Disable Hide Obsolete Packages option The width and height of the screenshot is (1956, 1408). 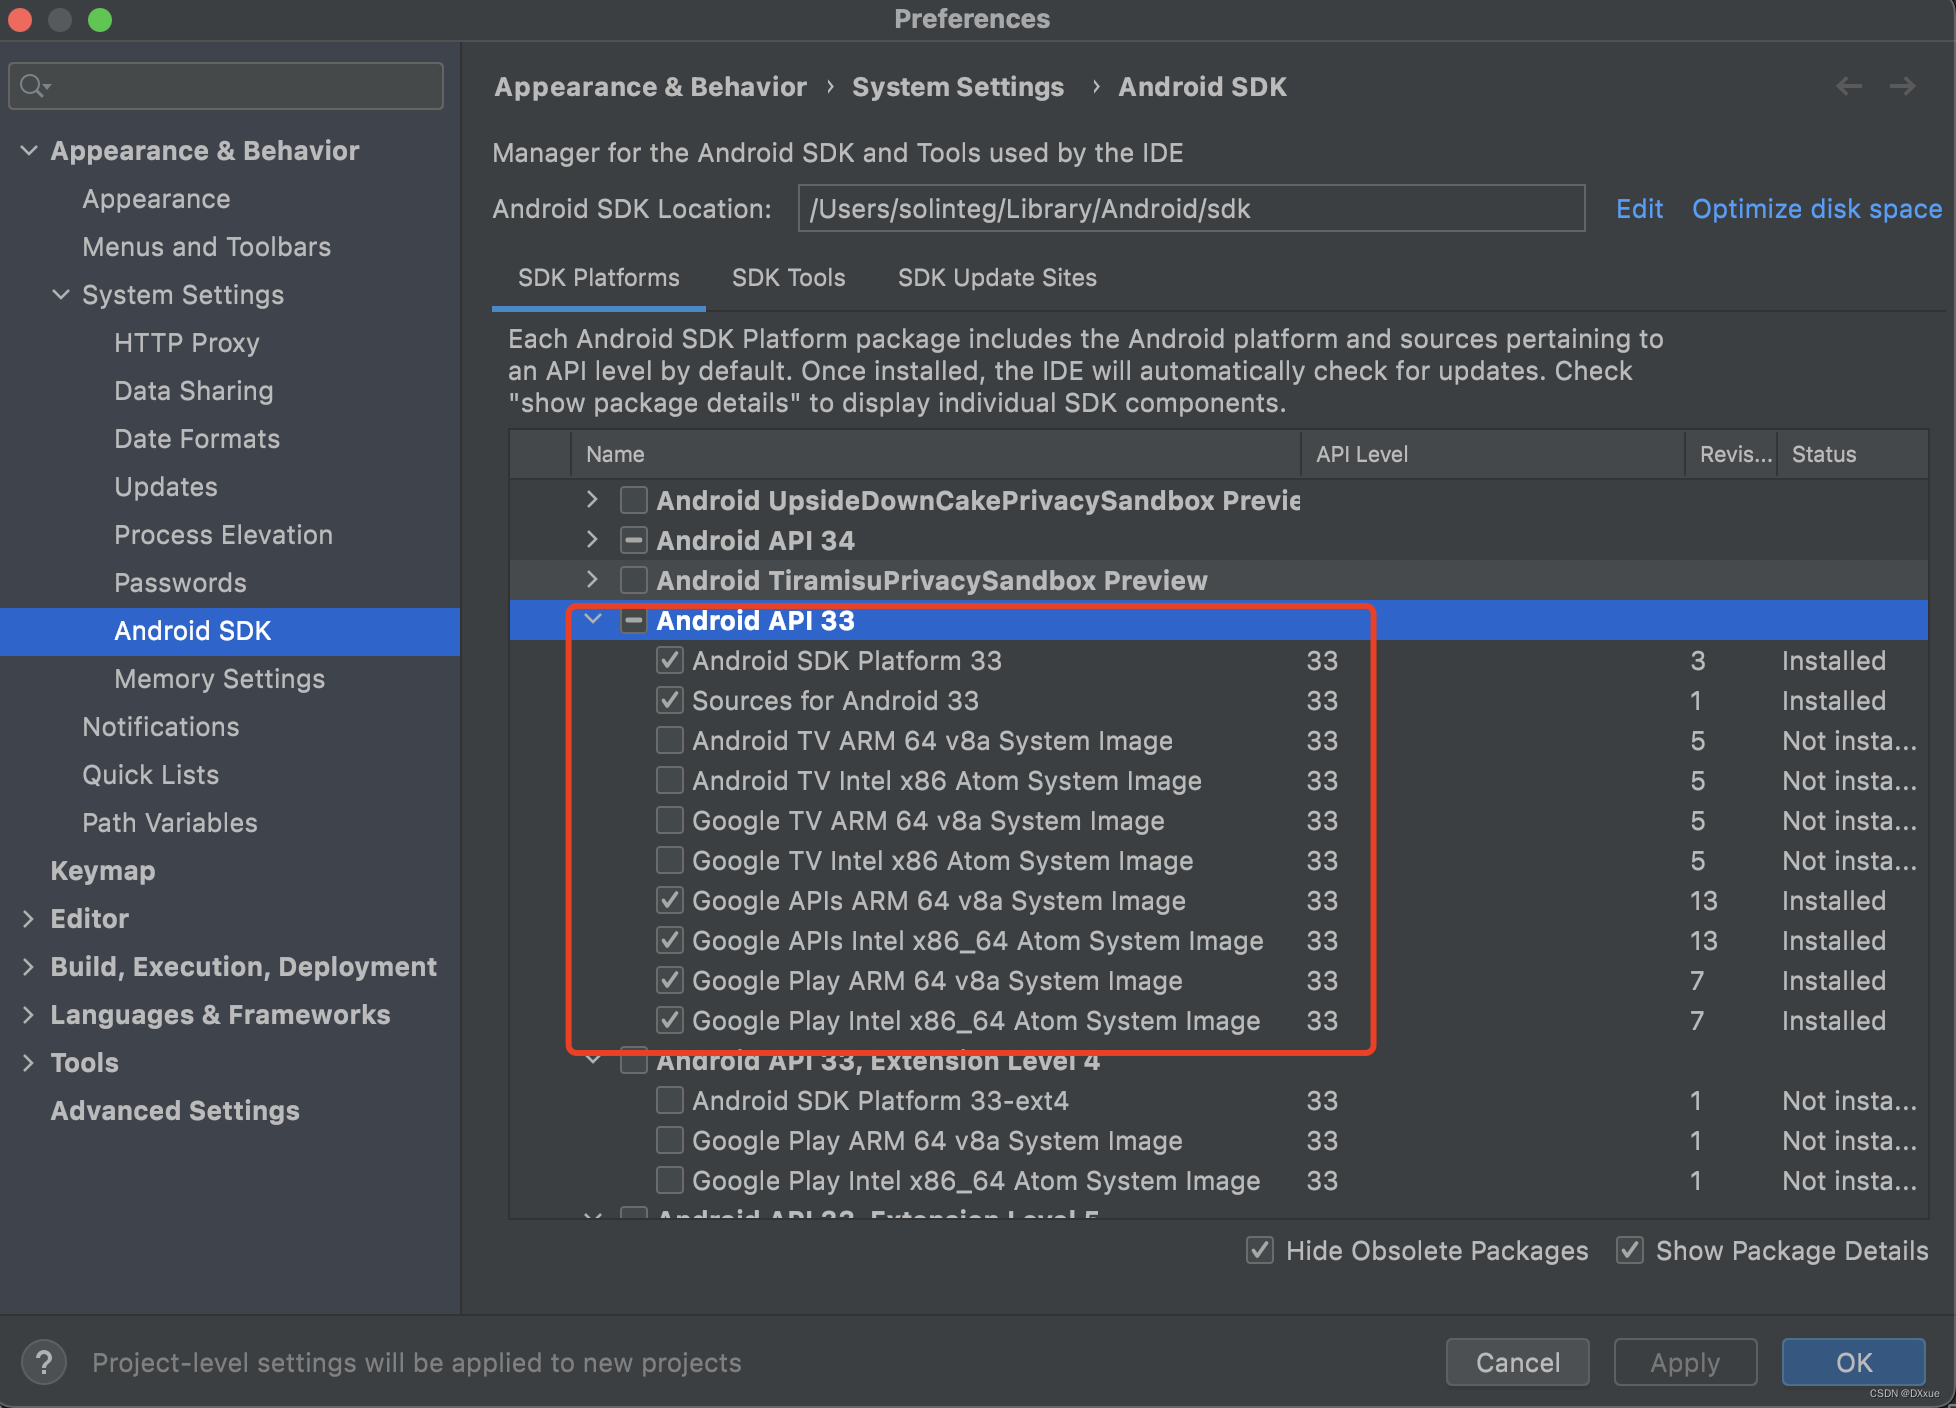point(1259,1250)
